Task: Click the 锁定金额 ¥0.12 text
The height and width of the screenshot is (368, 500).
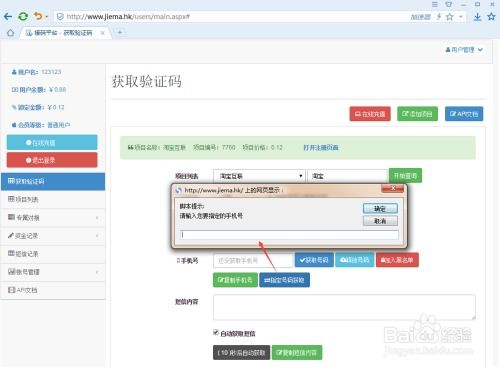Action: [38, 107]
